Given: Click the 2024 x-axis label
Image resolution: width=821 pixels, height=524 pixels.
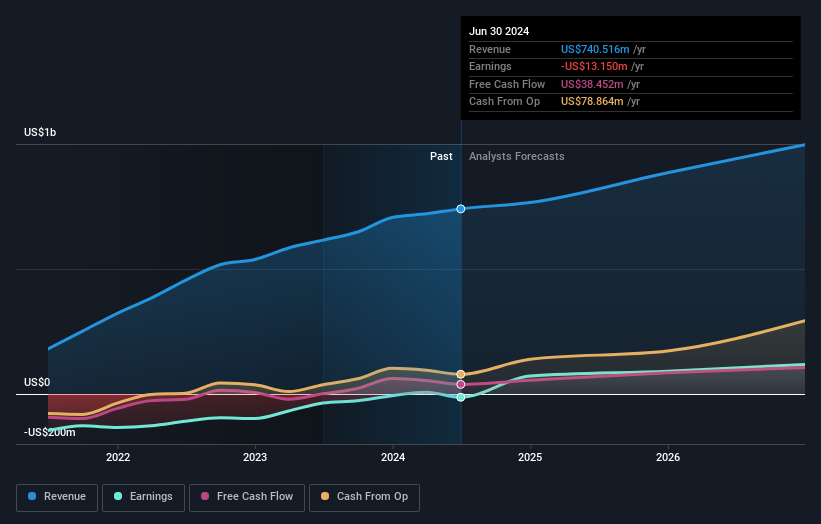Looking at the screenshot, I should pyautogui.click(x=393, y=457).
